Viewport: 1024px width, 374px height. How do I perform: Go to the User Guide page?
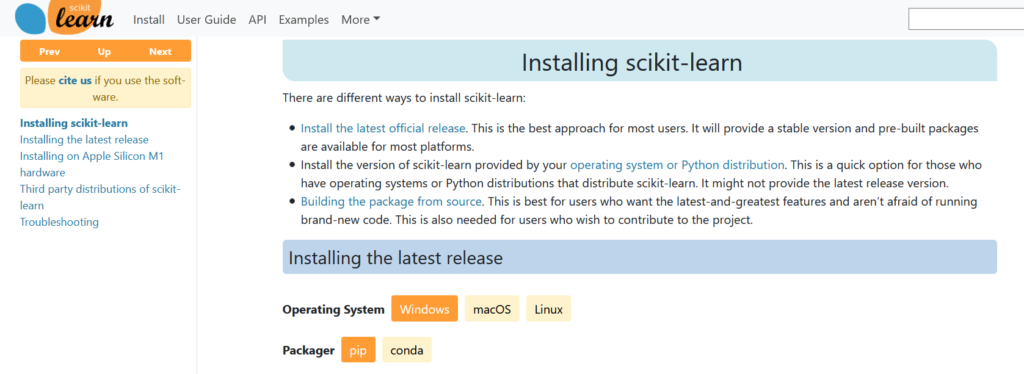(206, 20)
